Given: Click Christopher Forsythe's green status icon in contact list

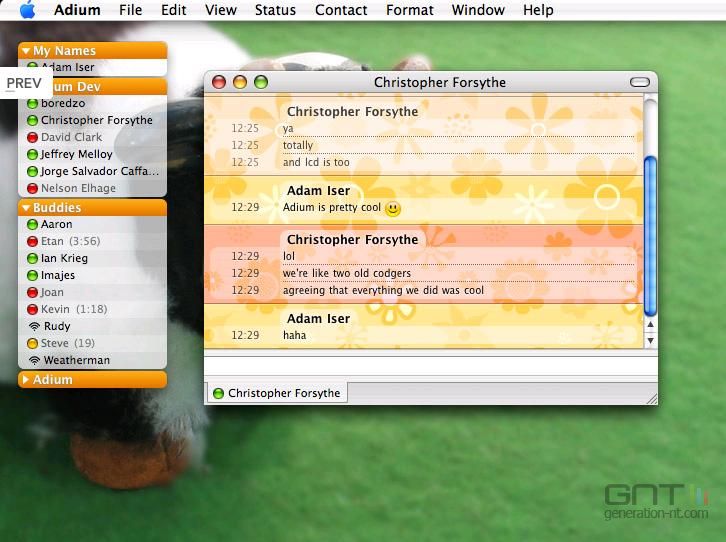Looking at the screenshot, I should pyautogui.click(x=32, y=120).
